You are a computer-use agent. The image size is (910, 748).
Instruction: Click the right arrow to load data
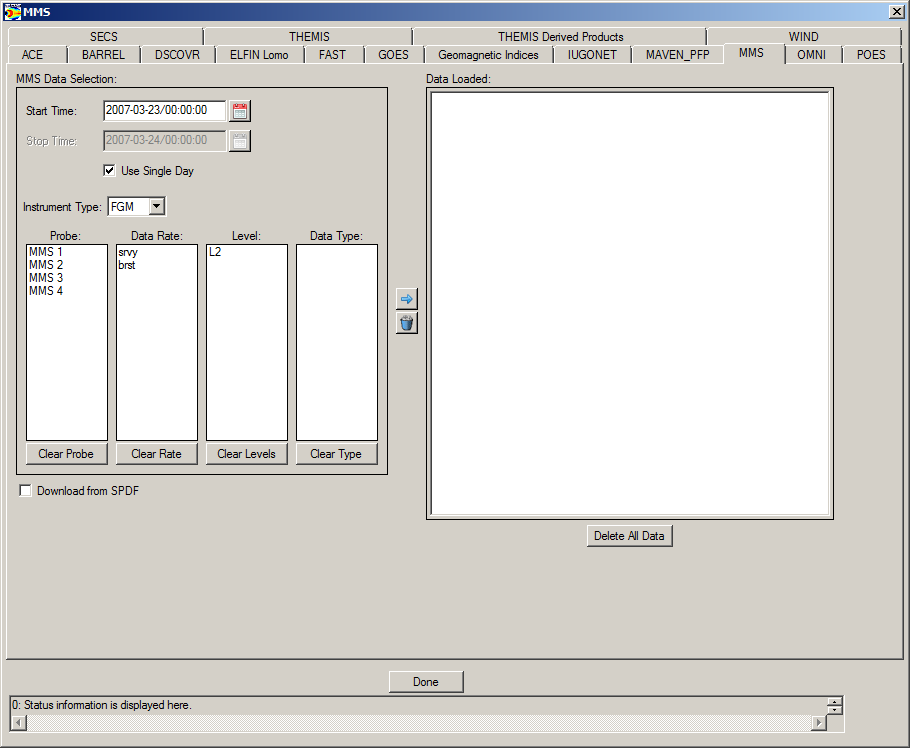(406, 299)
